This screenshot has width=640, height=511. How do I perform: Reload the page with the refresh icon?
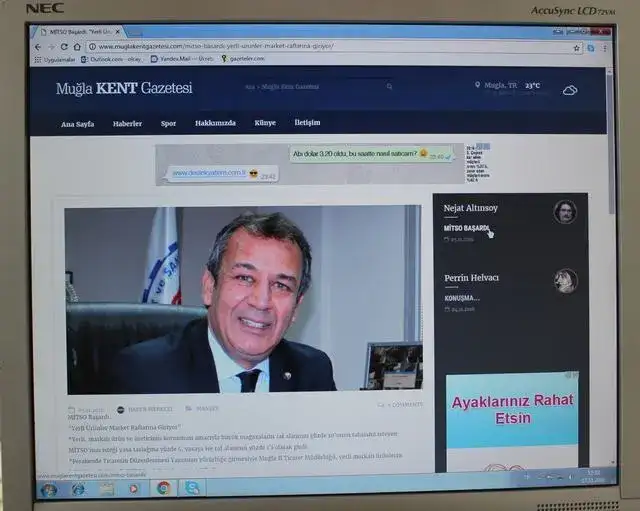click(64, 47)
